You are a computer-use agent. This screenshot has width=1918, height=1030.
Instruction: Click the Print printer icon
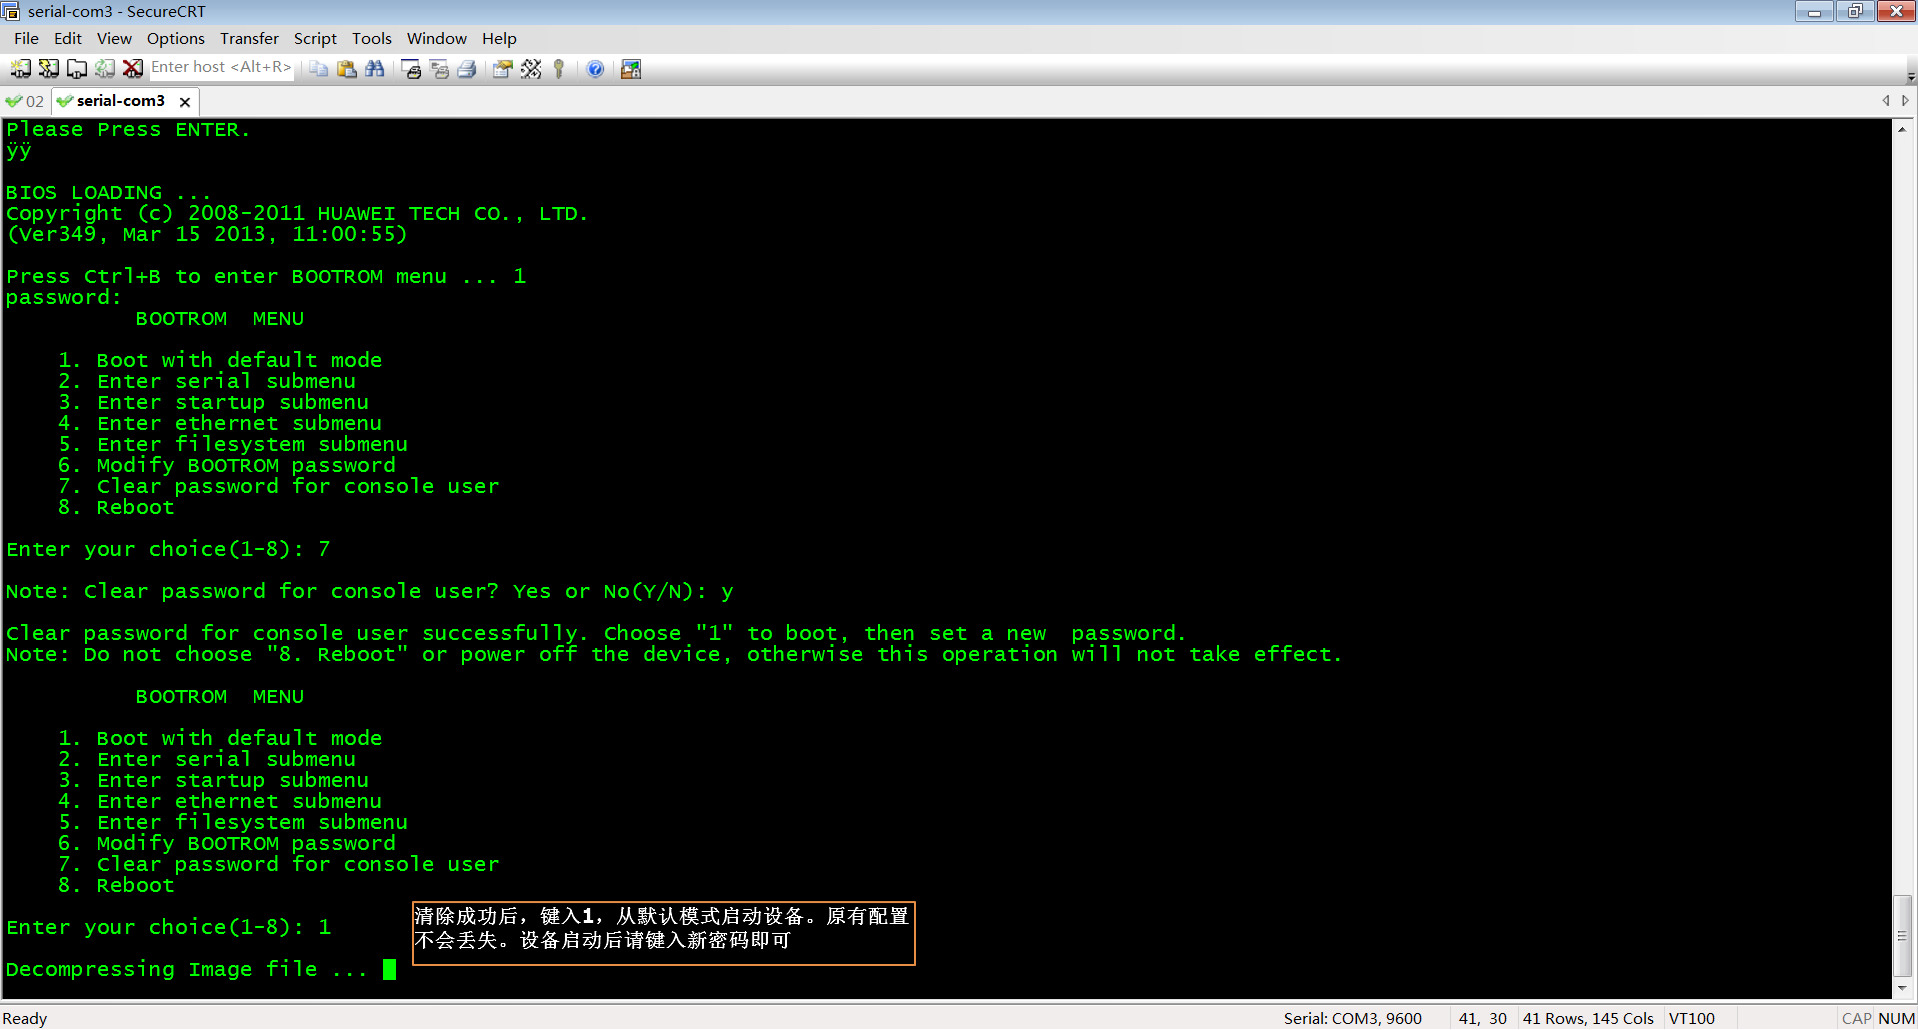click(466, 68)
